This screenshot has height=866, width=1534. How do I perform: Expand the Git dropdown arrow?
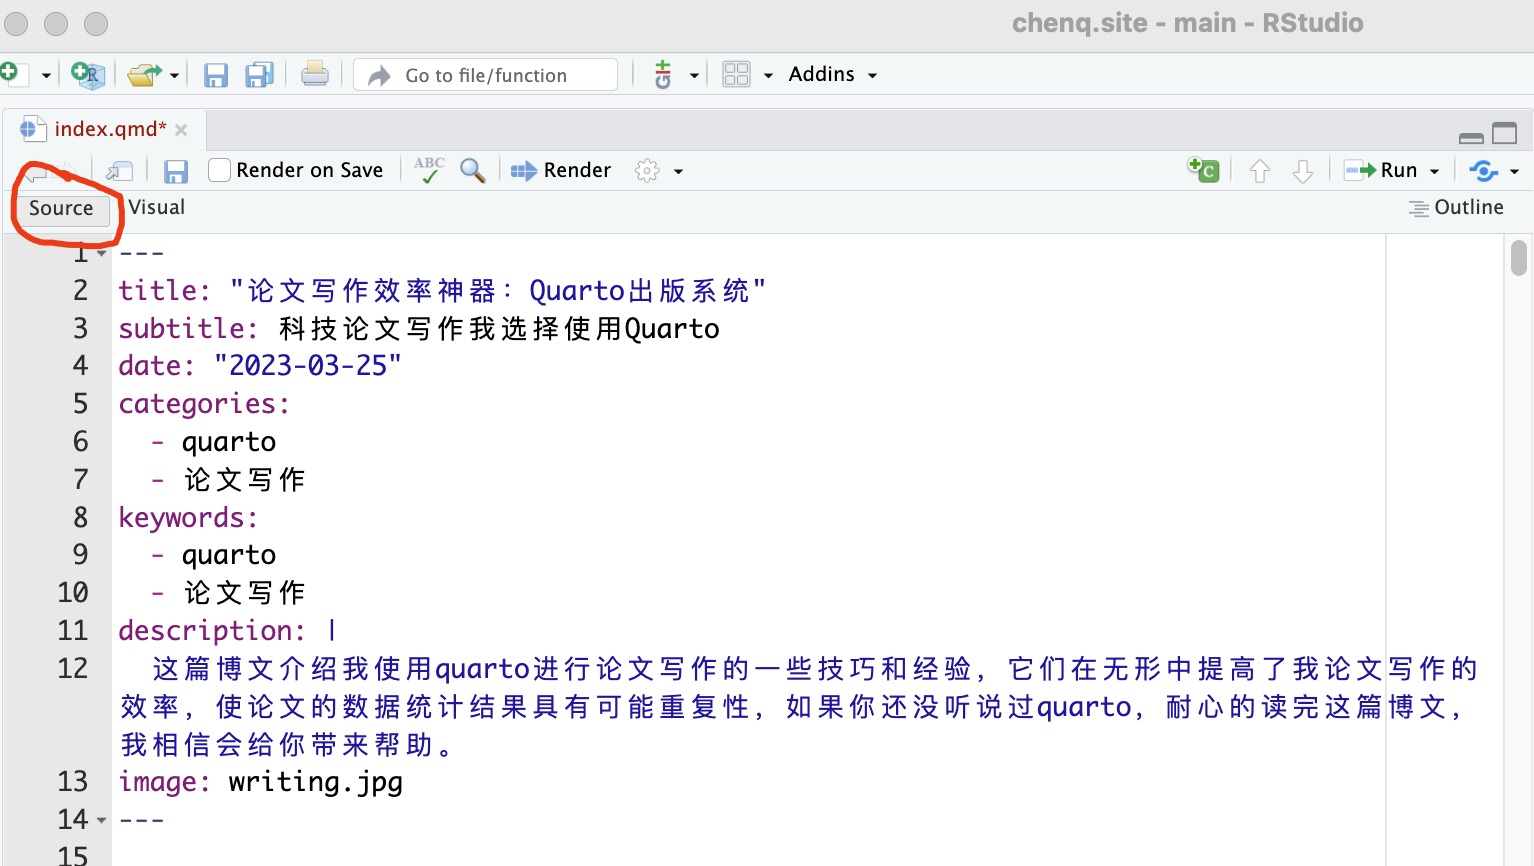[693, 75]
